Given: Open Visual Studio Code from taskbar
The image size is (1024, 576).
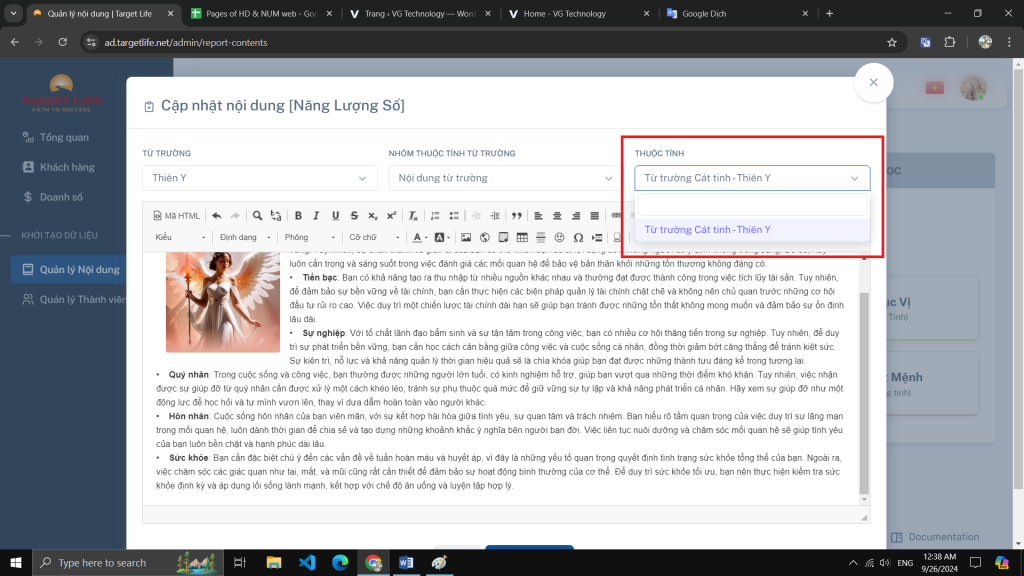Looking at the screenshot, I should (x=307, y=562).
